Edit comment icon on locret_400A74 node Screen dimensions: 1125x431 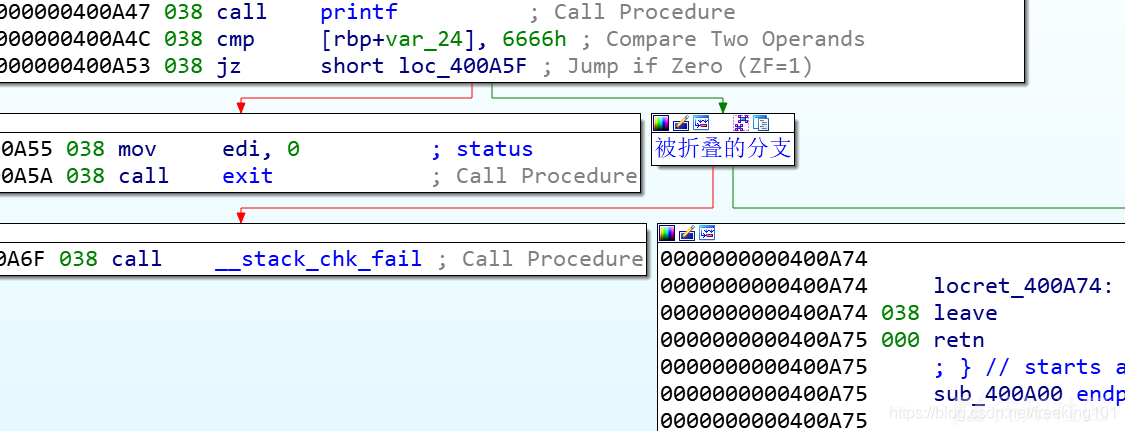point(687,233)
